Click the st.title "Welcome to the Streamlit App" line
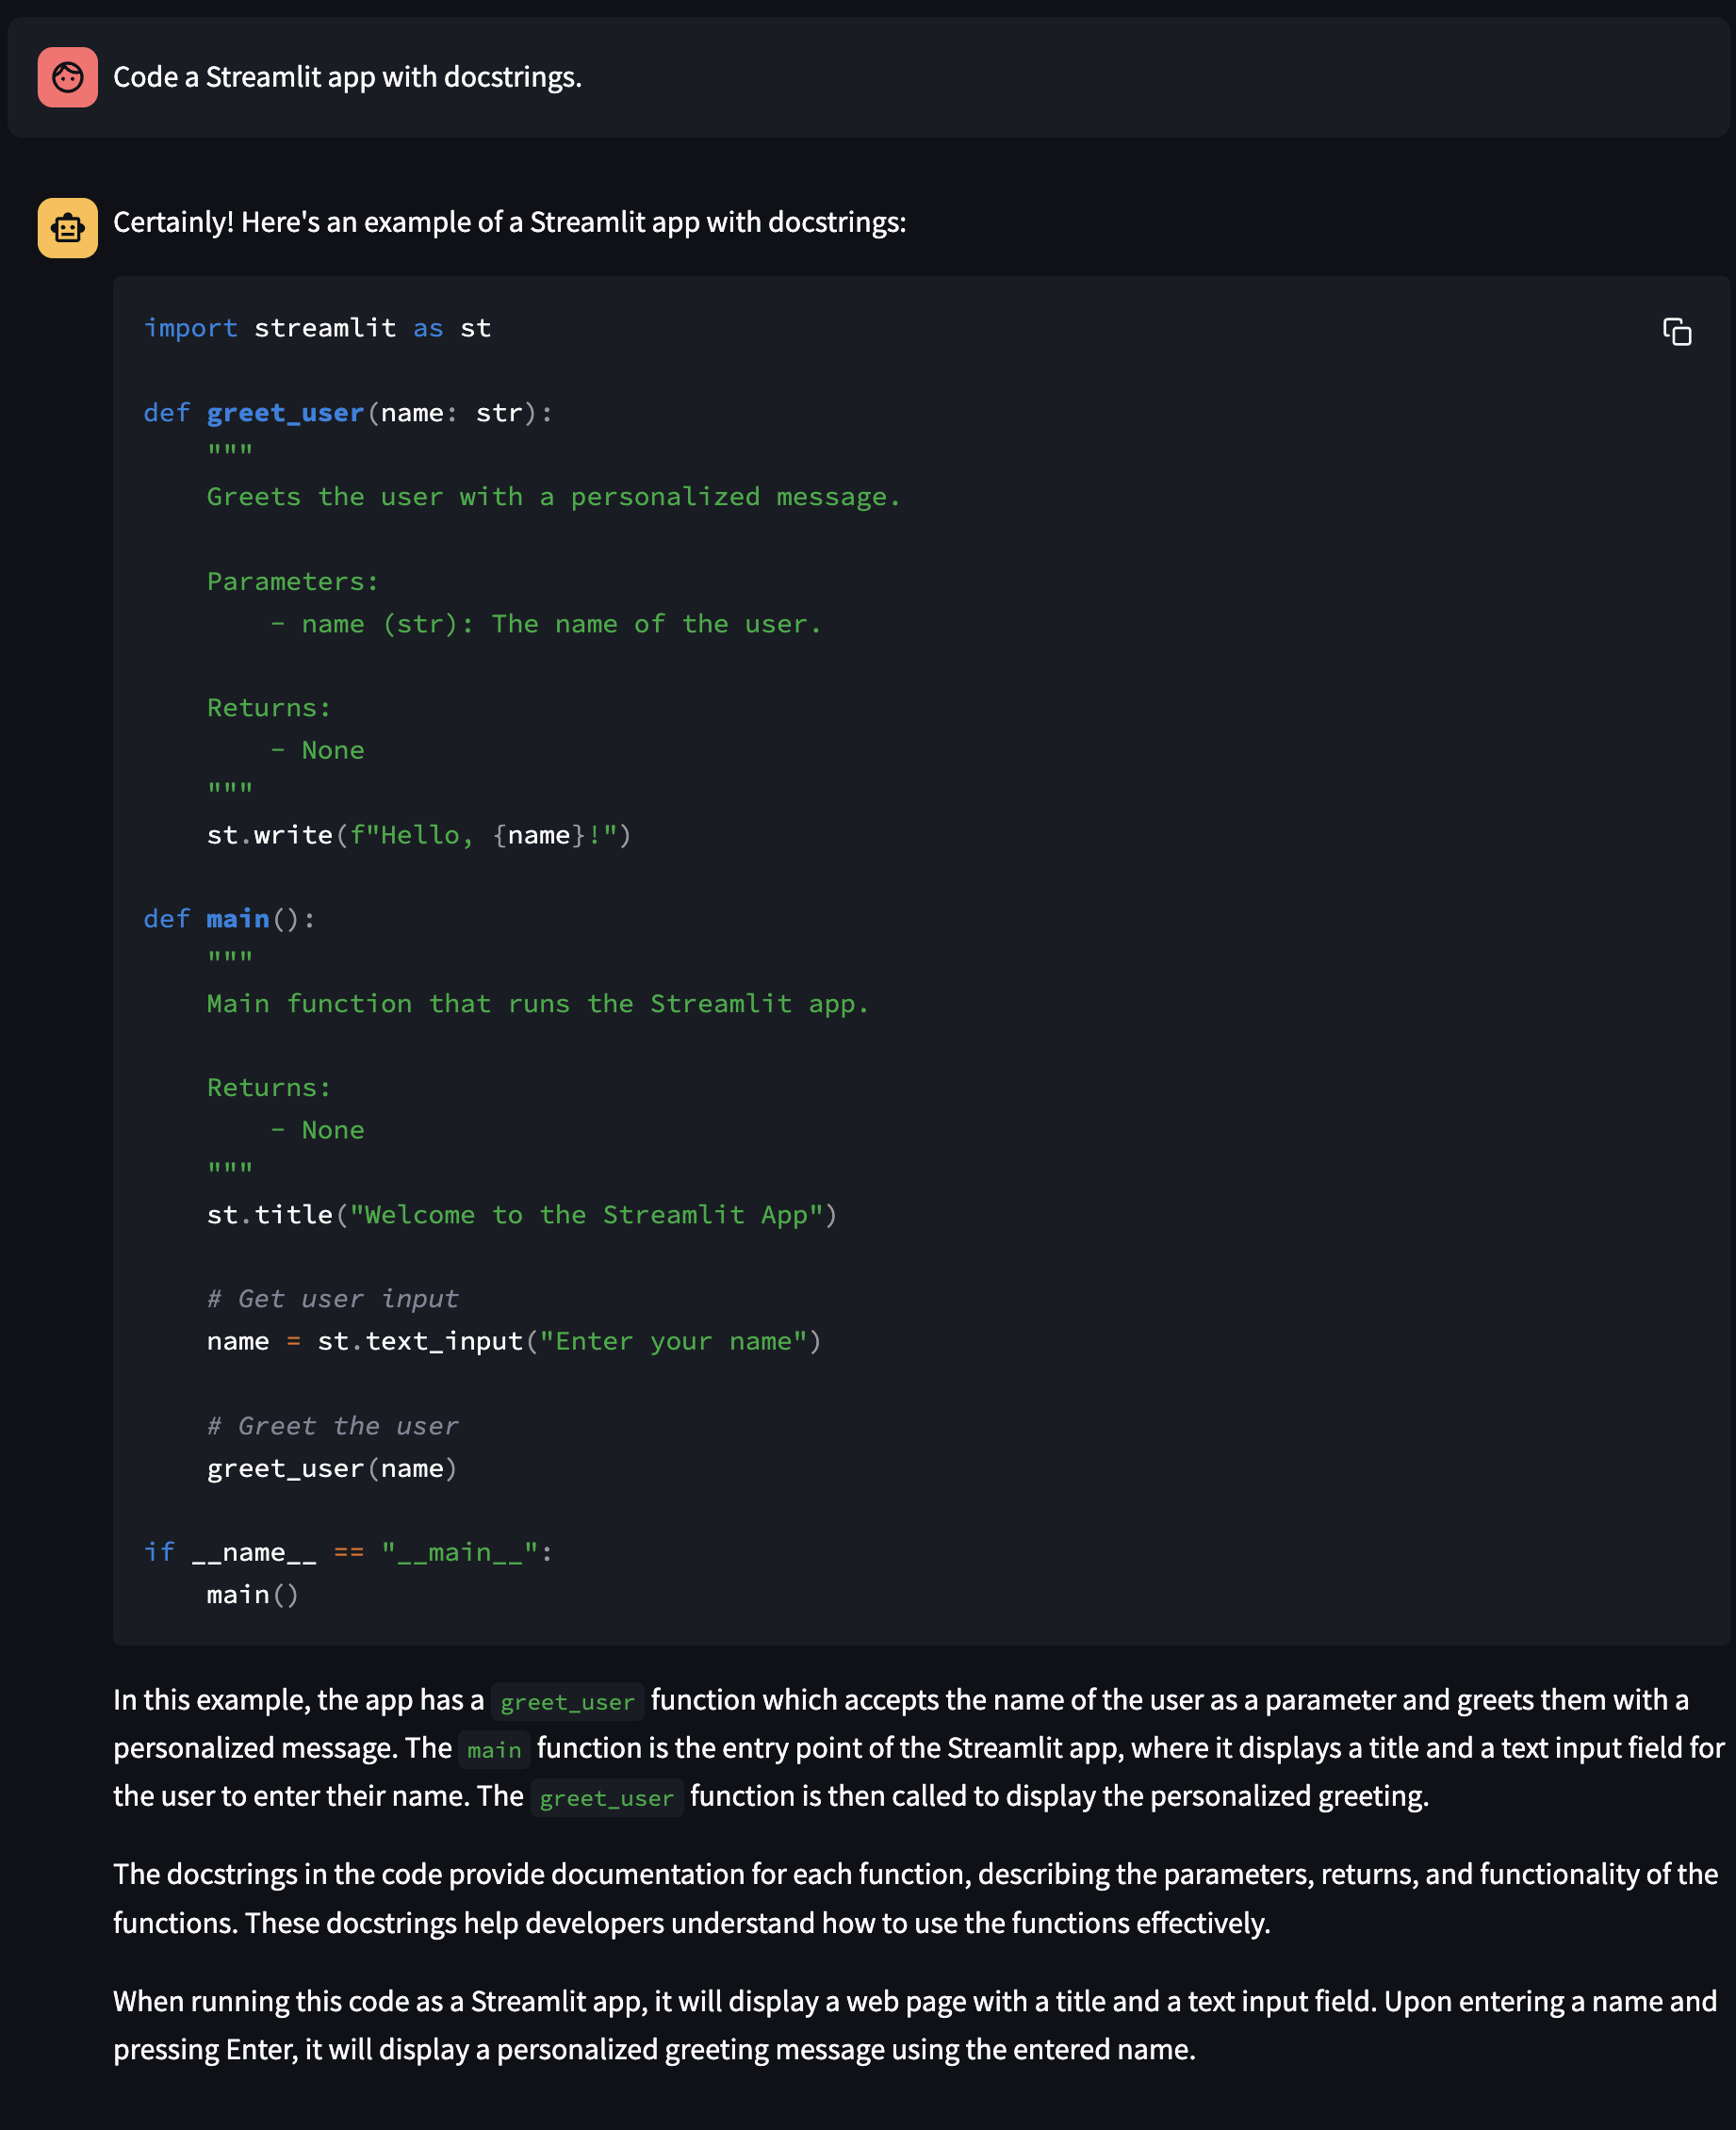 click(x=521, y=1215)
